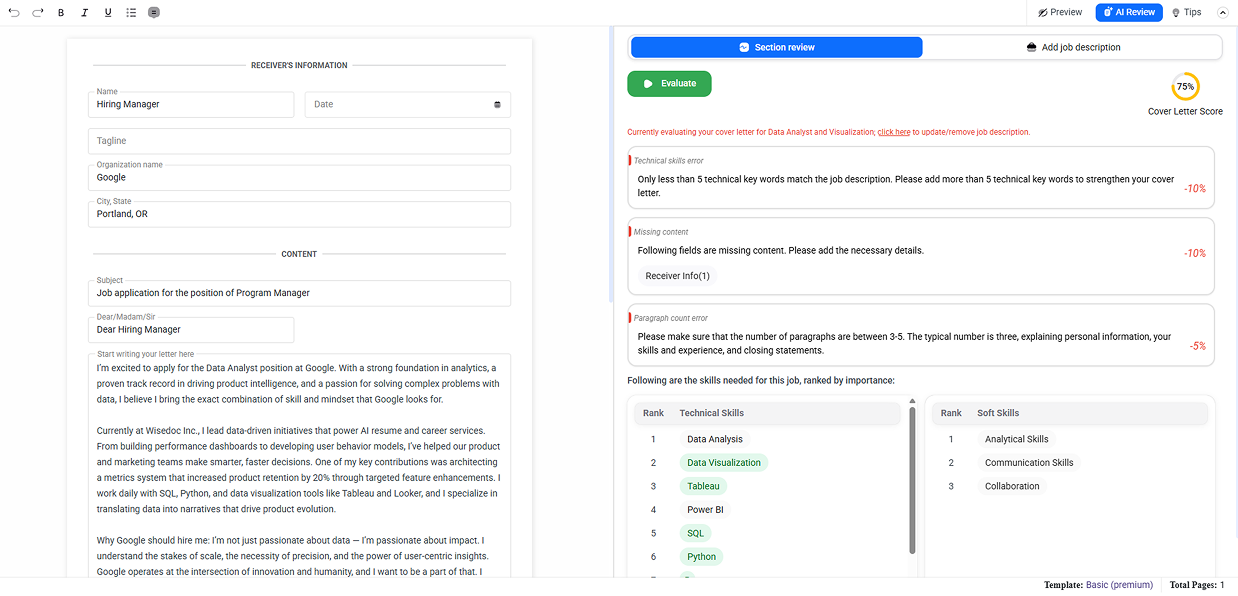
Task: Click the Basic (premium) template link
Action: (1119, 585)
